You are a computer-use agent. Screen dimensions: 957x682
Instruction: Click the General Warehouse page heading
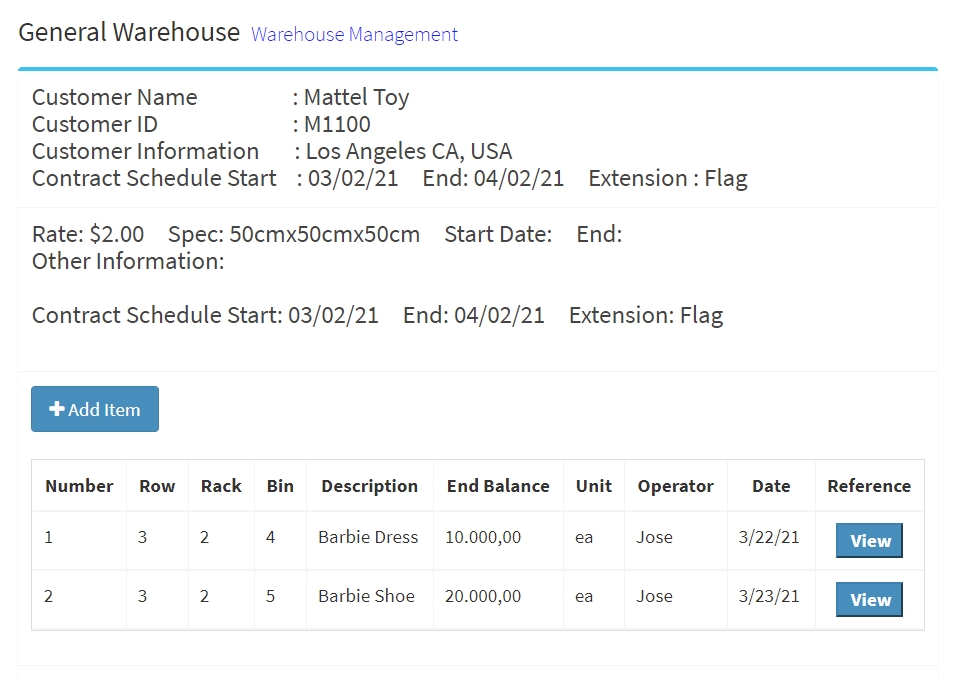[x=129, y=32]
